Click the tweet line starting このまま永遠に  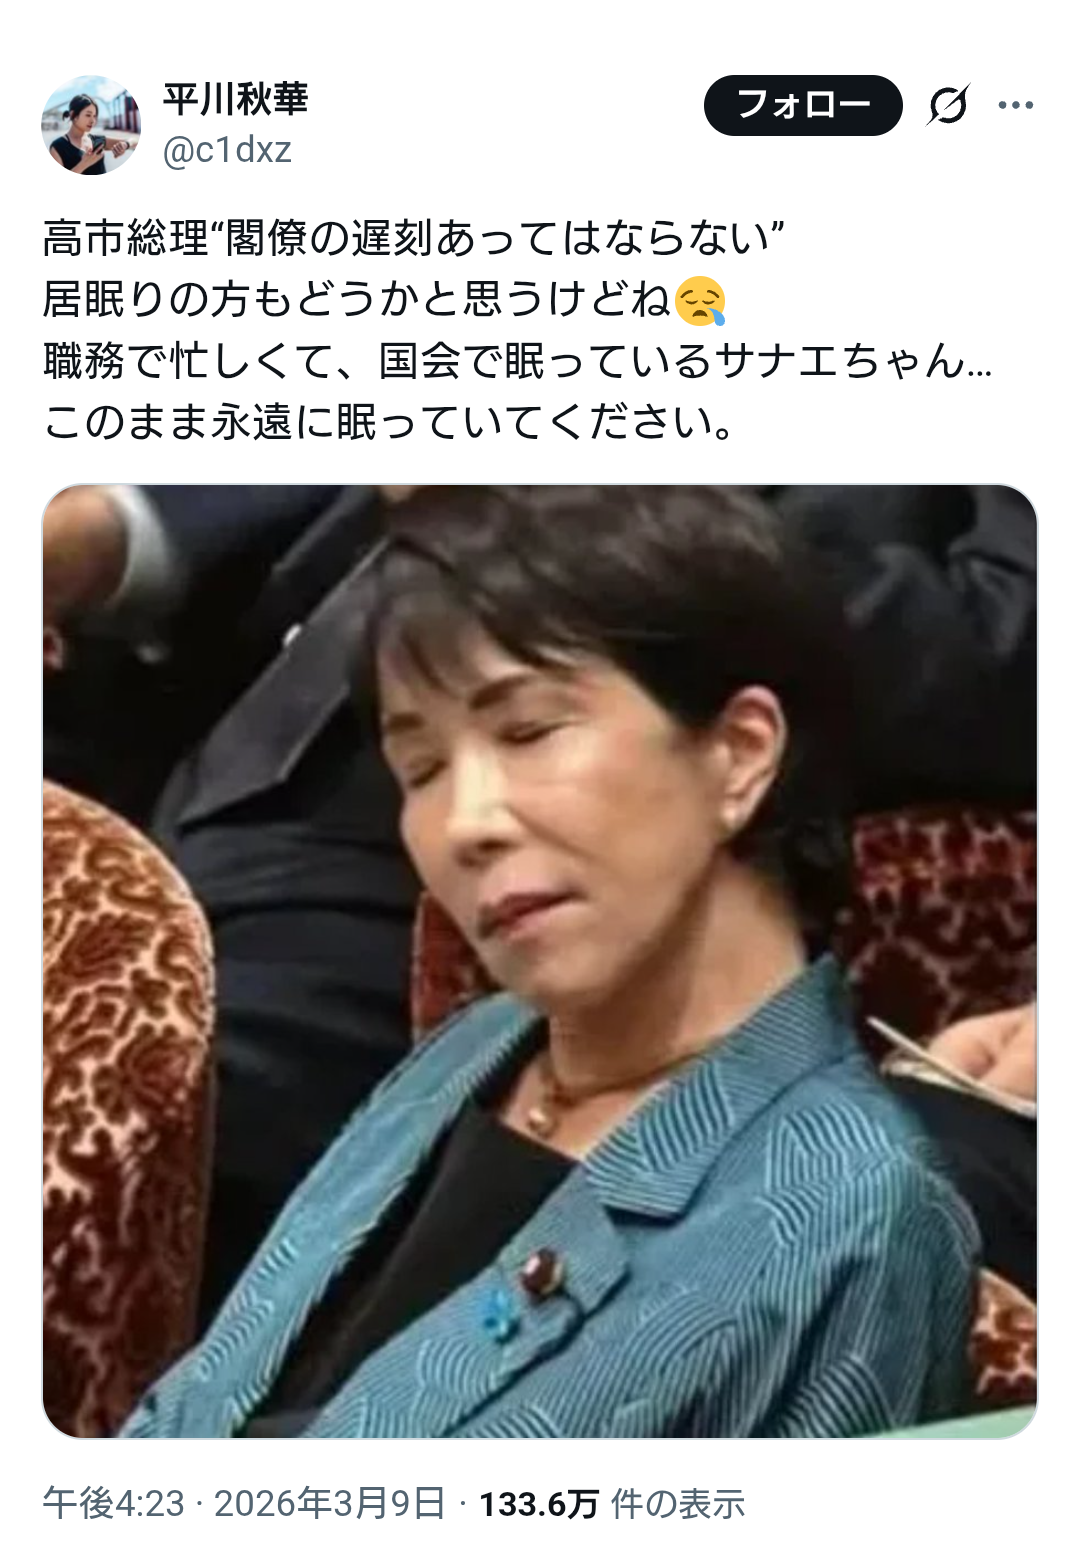[x=390, y=422]
